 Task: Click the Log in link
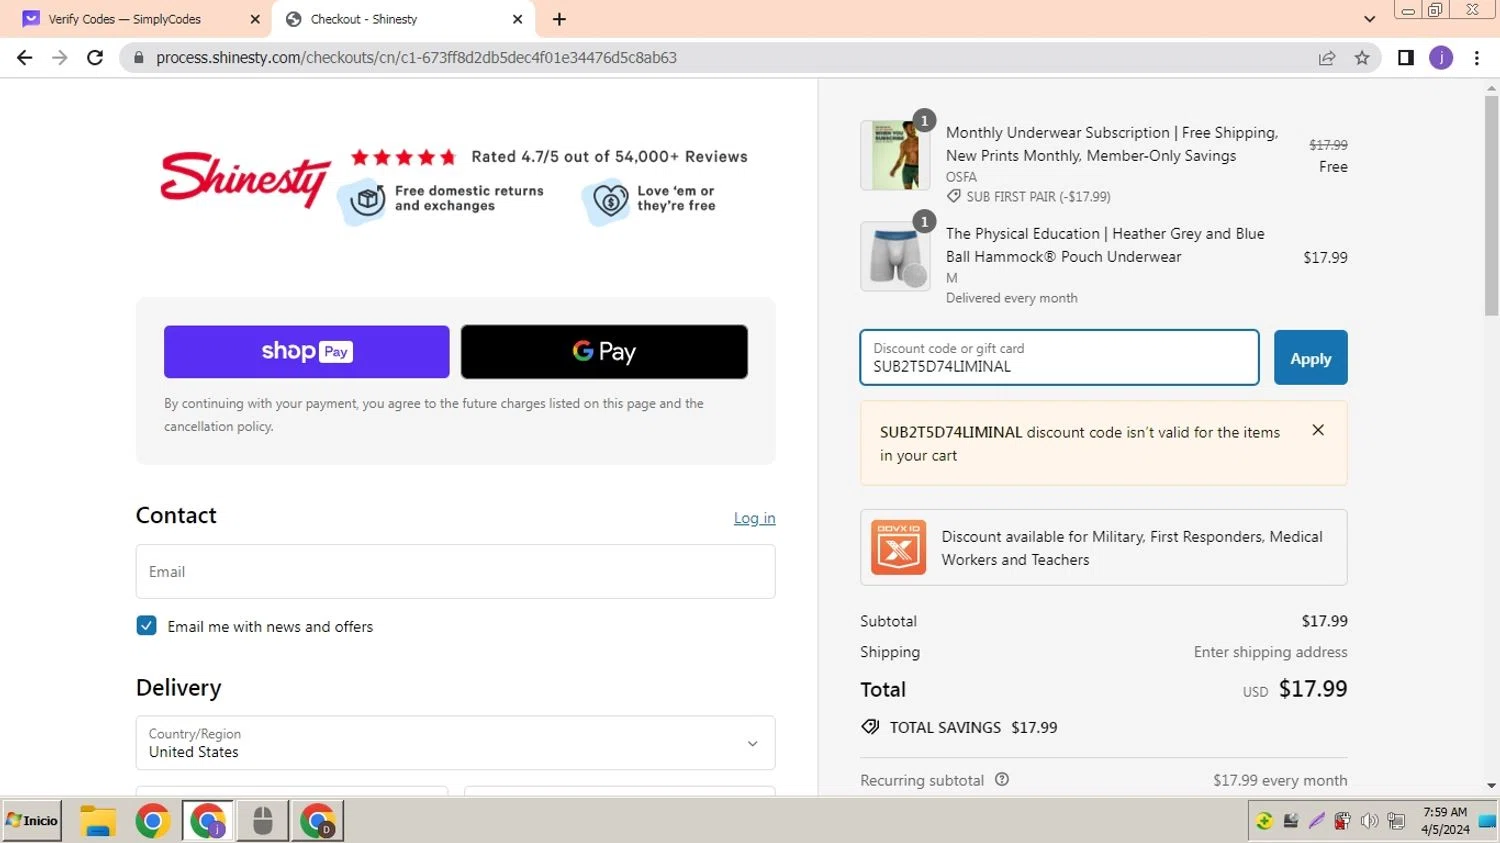[x=755, y=518]
